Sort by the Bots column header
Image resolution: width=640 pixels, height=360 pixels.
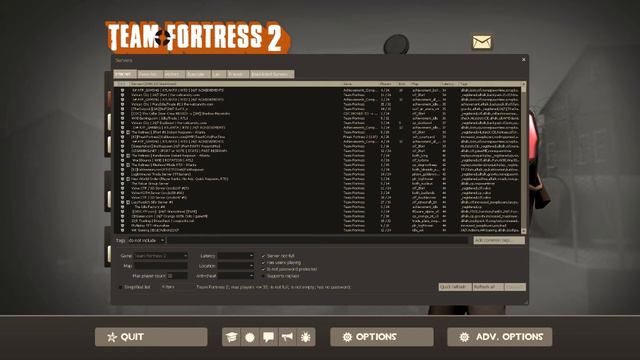[403, 84]
